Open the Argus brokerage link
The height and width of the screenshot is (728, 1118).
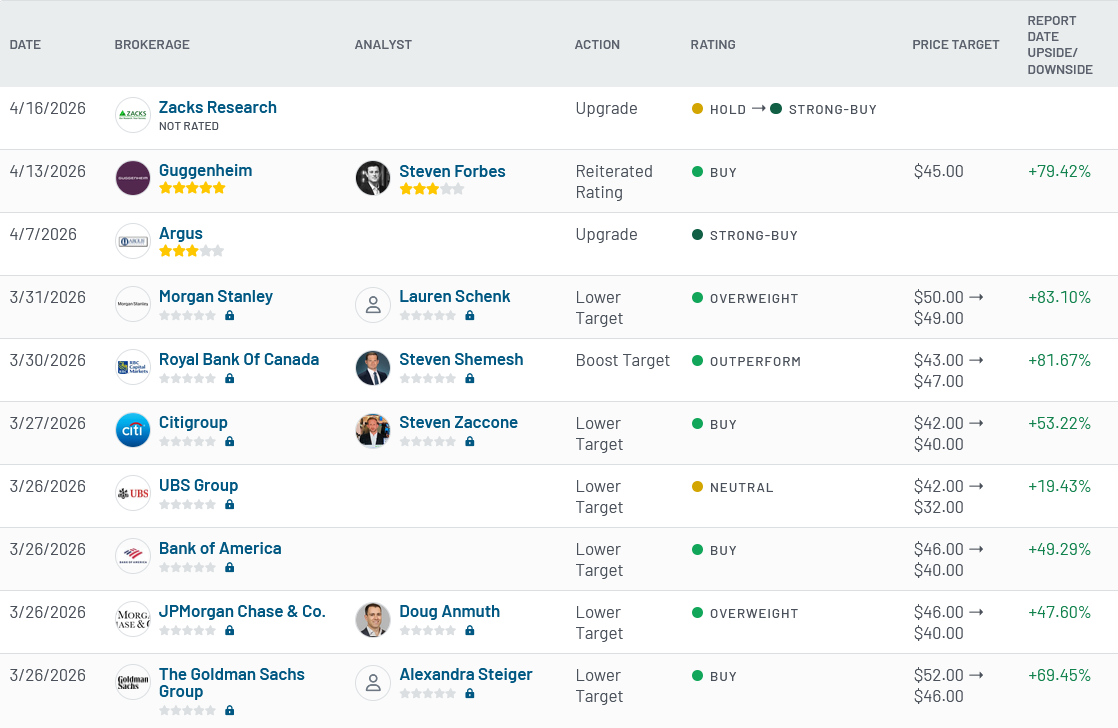click(x=180, y=233)
